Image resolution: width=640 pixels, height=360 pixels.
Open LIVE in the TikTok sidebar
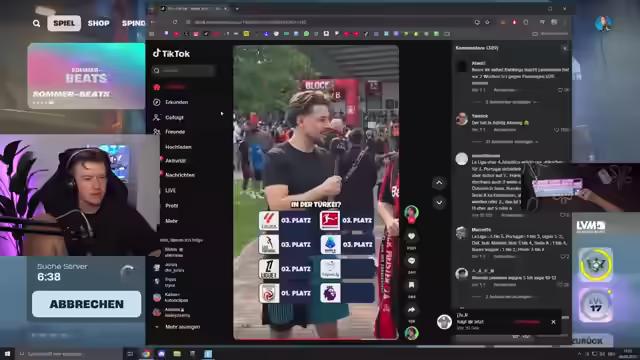[170, 191]
